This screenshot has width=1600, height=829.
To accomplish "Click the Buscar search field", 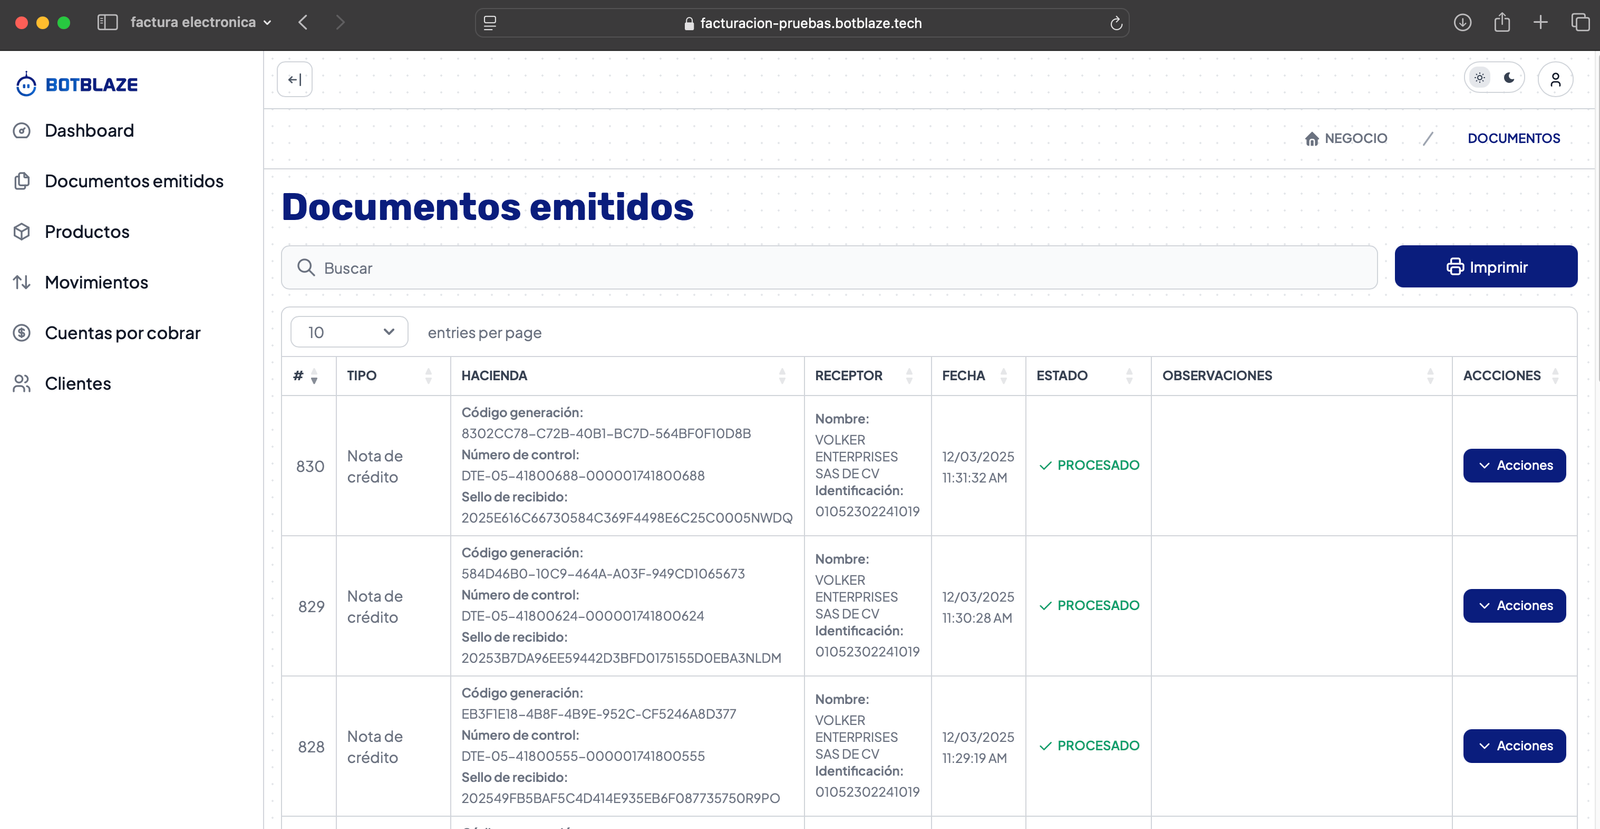I will [x=830, y=268].
